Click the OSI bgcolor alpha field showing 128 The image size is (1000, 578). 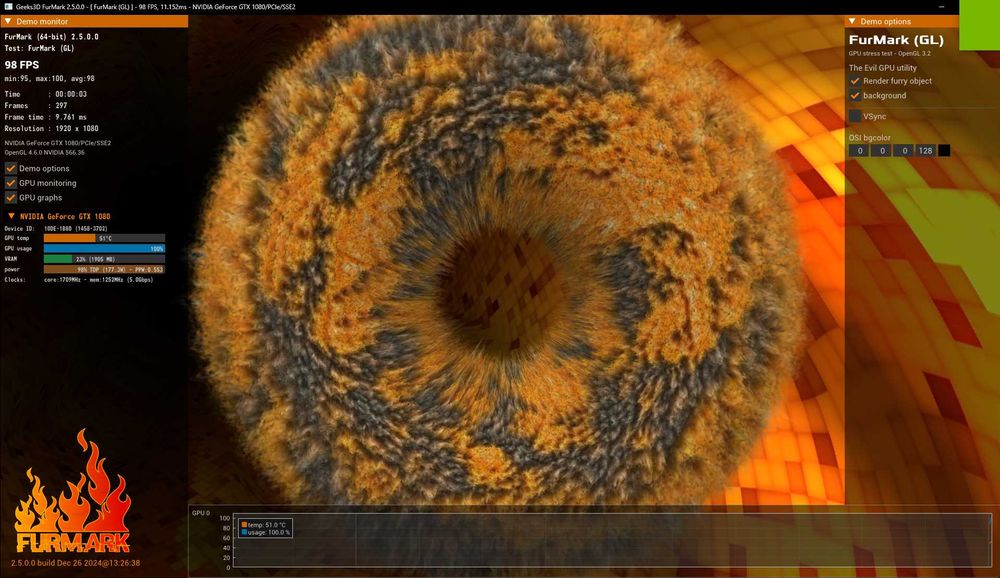click(925, 151)
